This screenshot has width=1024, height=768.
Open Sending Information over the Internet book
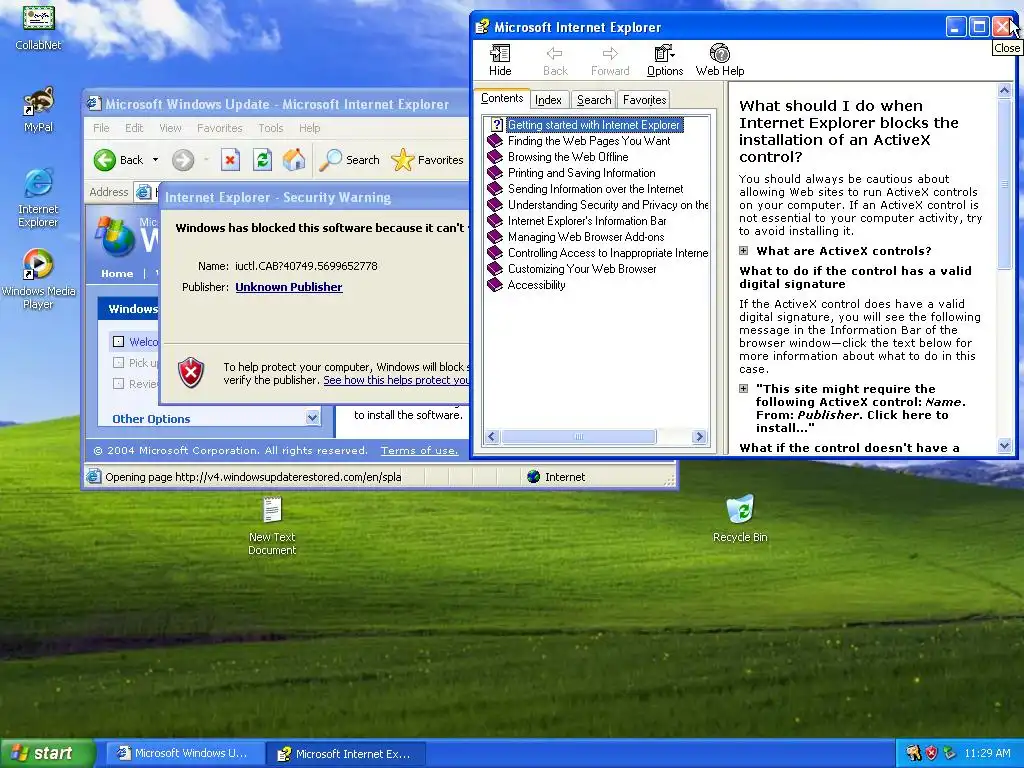click(x=585, y=189)
